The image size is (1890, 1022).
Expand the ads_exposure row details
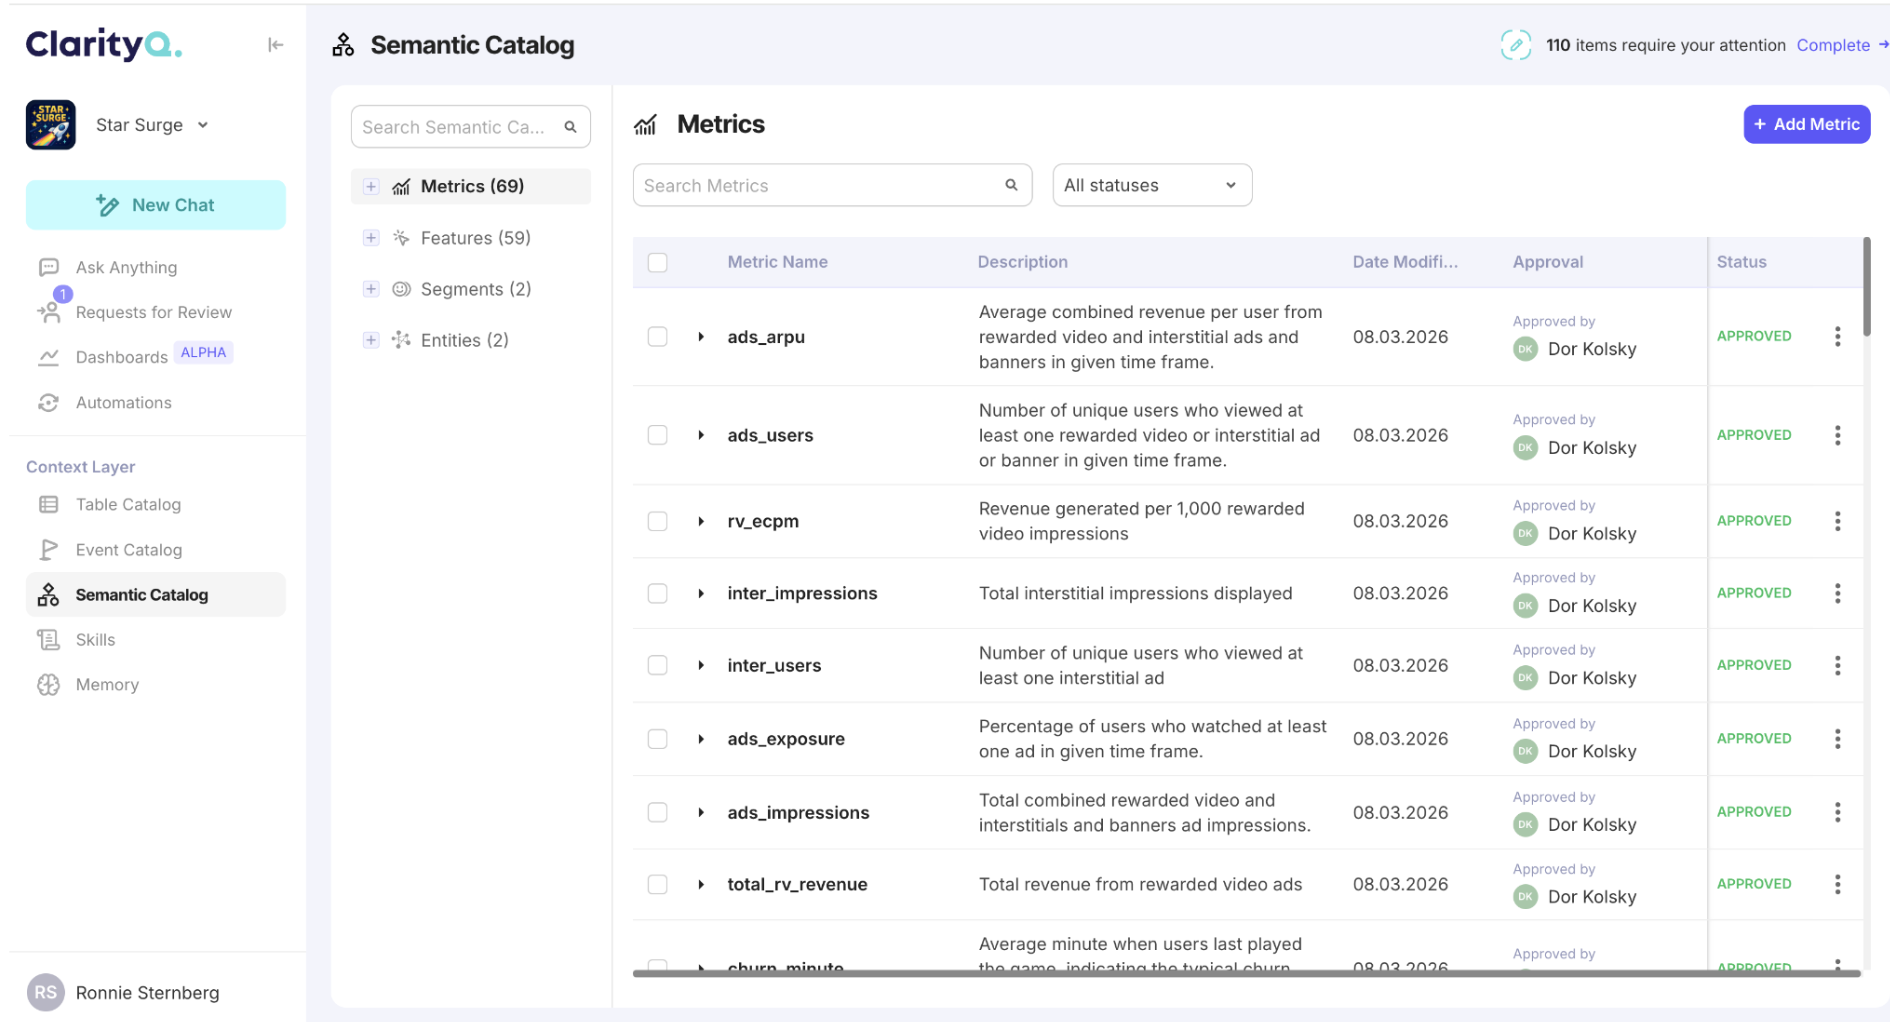click(701, 739)
